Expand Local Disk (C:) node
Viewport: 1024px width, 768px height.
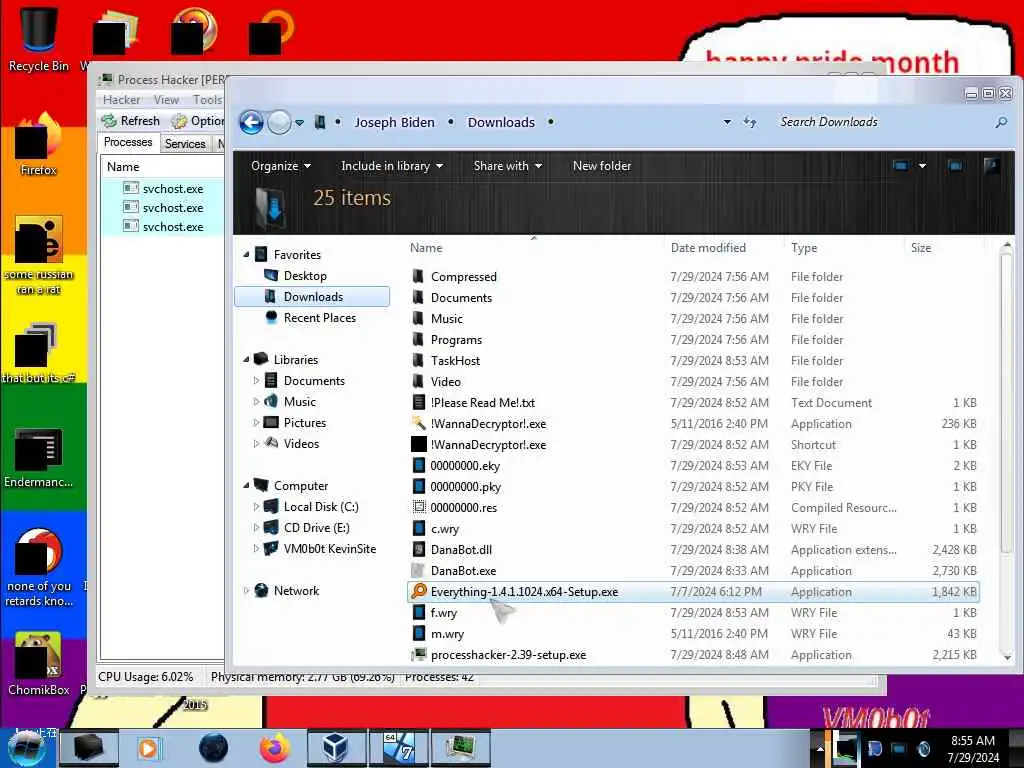pyautogui.click(x=256, y=507)
